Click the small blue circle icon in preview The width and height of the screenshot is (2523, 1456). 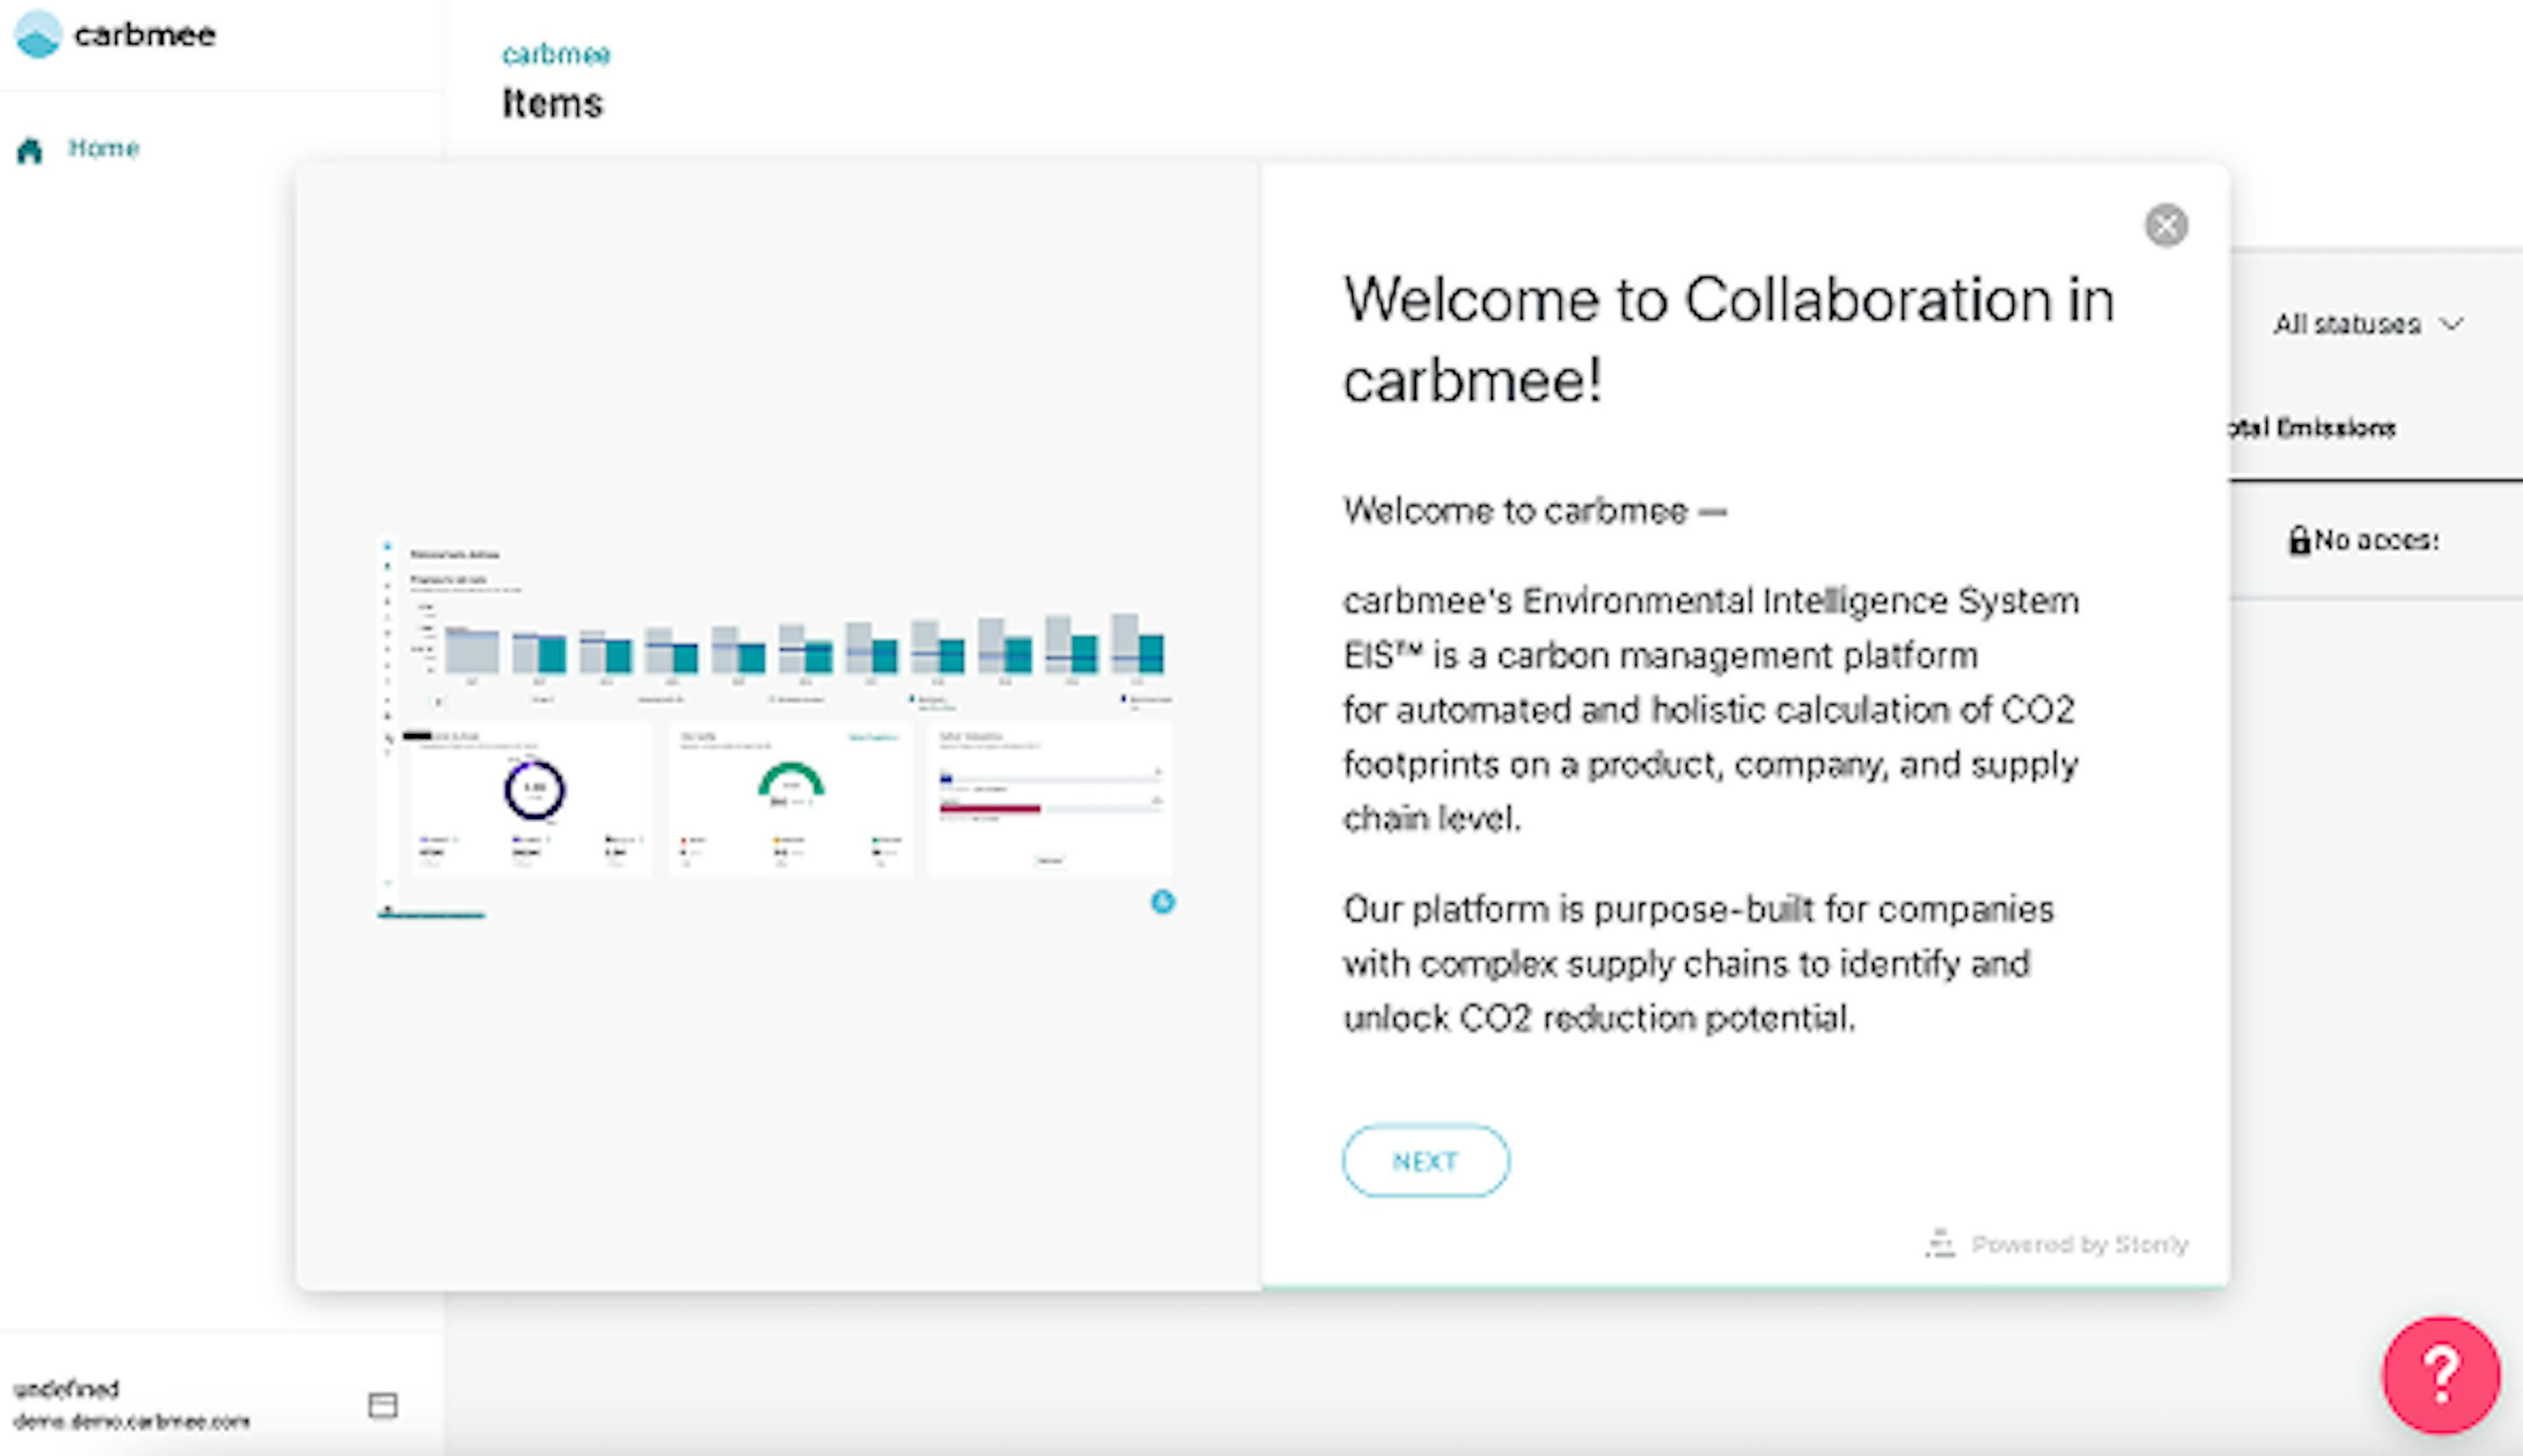coord(1162,902)
